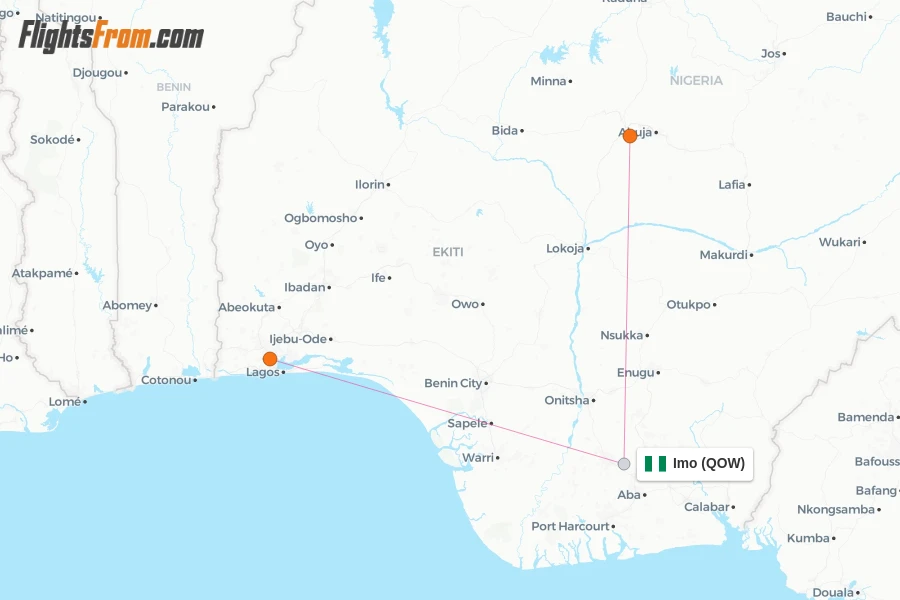Image resolution: width=900 pixels, height=600 pixels.
Task: Click the BENIN country label
Action: coord(173,87)
